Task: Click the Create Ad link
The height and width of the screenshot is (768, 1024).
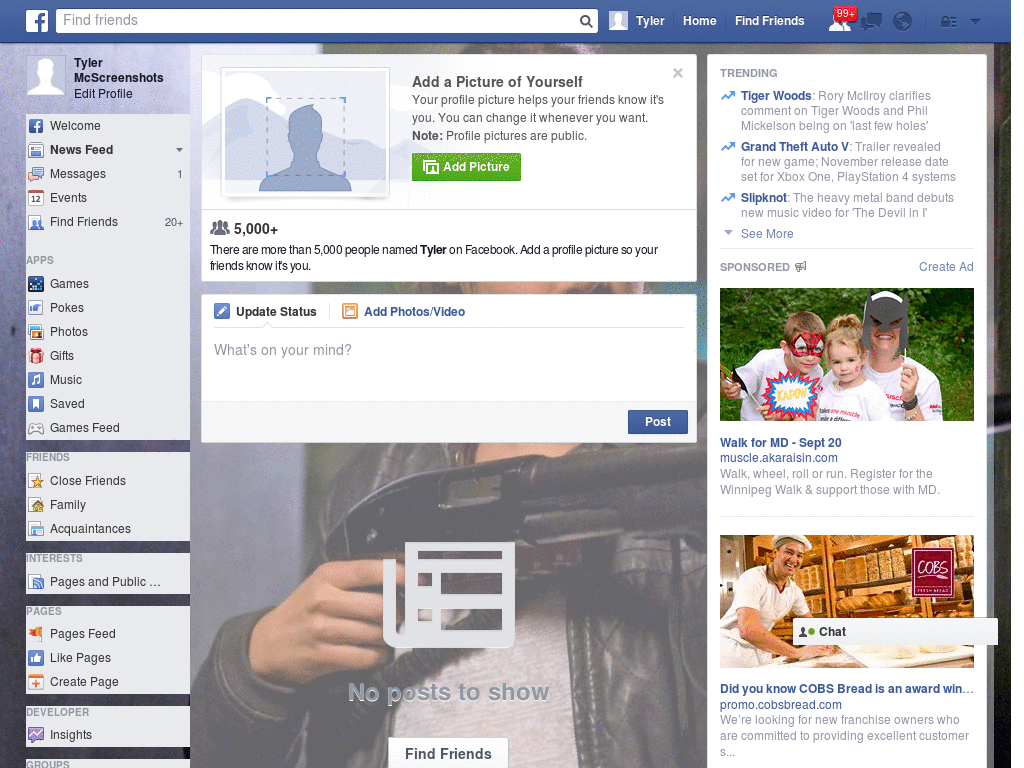Action: (x=946, y=266)
